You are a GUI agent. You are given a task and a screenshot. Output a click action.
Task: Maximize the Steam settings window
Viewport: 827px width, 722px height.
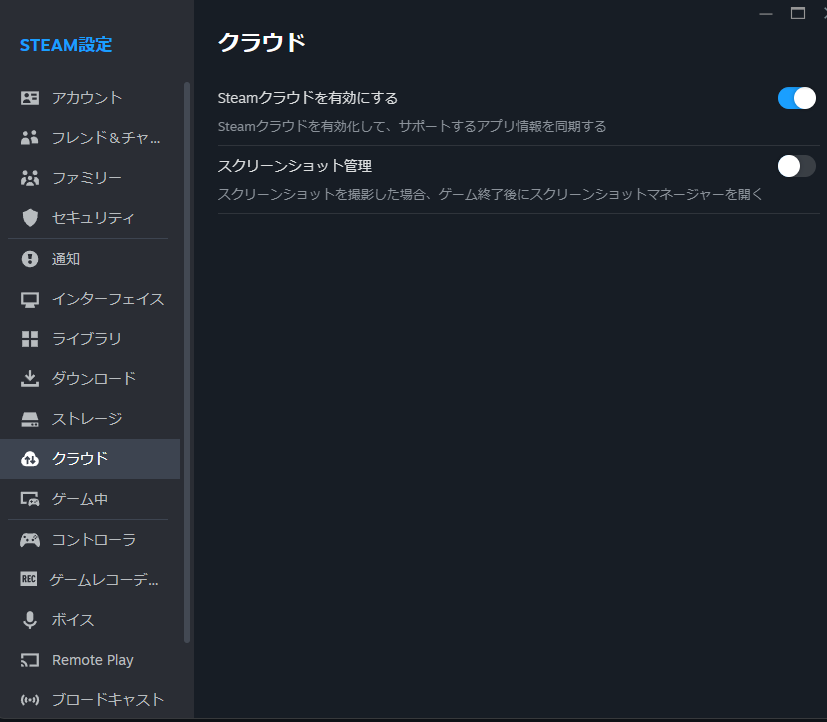coord(797,13)
